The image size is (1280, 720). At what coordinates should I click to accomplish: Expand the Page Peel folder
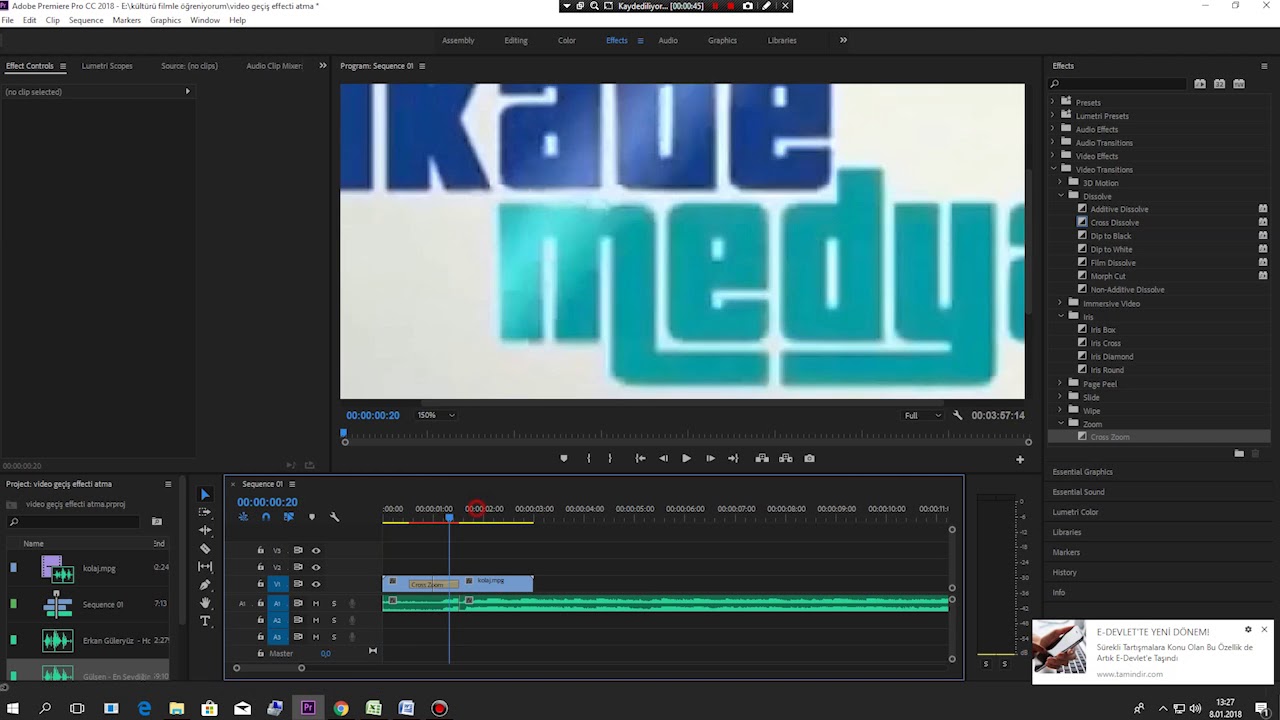tap(1061, 383)
